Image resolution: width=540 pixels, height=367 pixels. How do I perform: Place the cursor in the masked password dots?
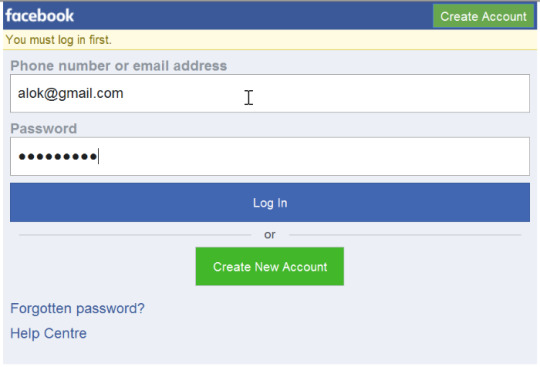coord(58,157)
